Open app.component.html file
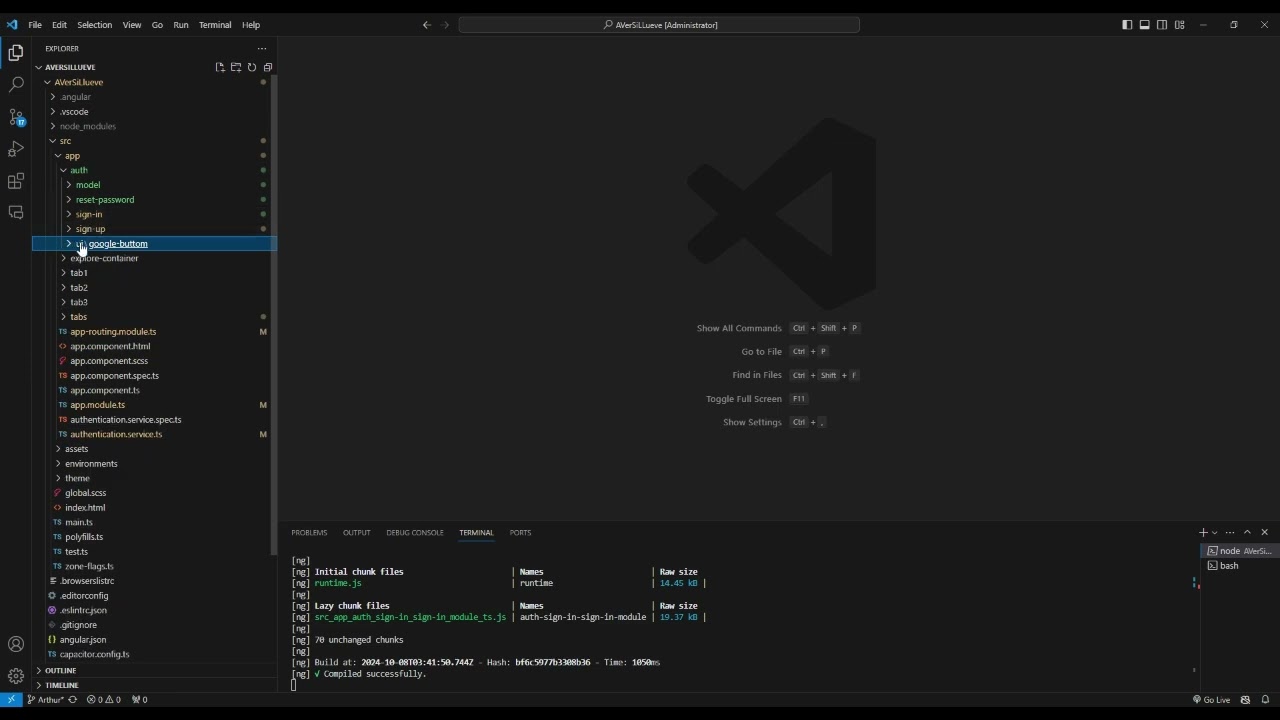Screen dimensions: 1280x720 click(x=110, y=346)
